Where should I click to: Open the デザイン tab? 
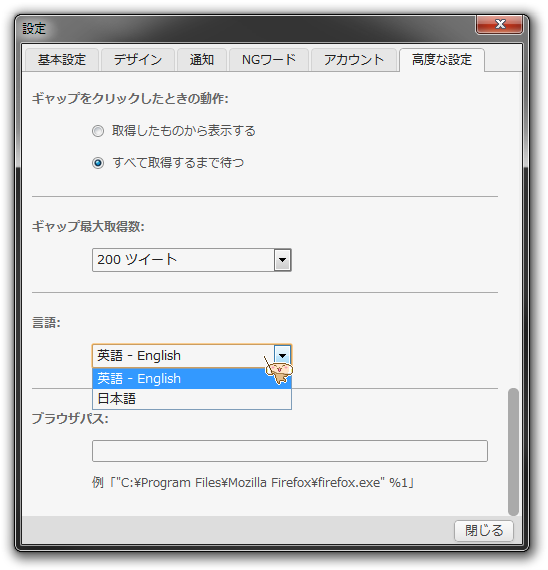(x=138, y=60)
